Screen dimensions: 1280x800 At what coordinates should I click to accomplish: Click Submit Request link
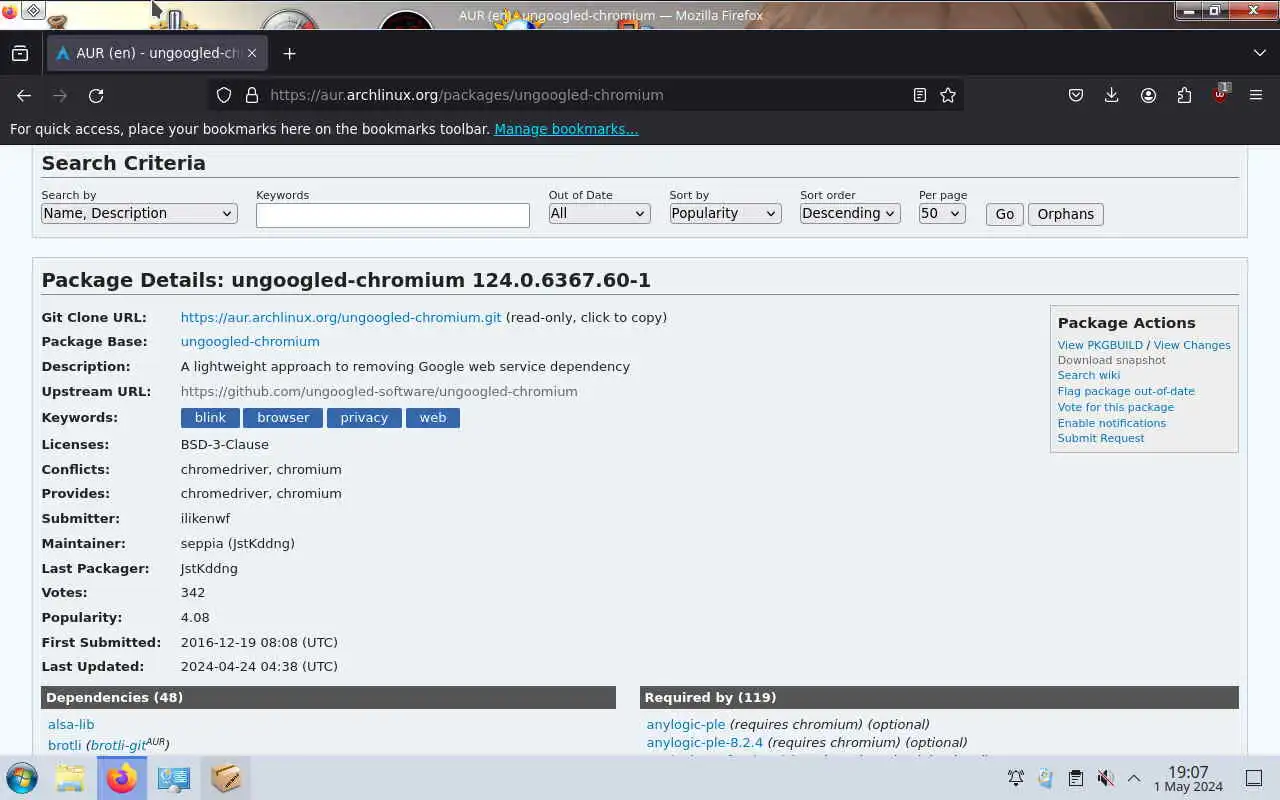(1101, 438)
